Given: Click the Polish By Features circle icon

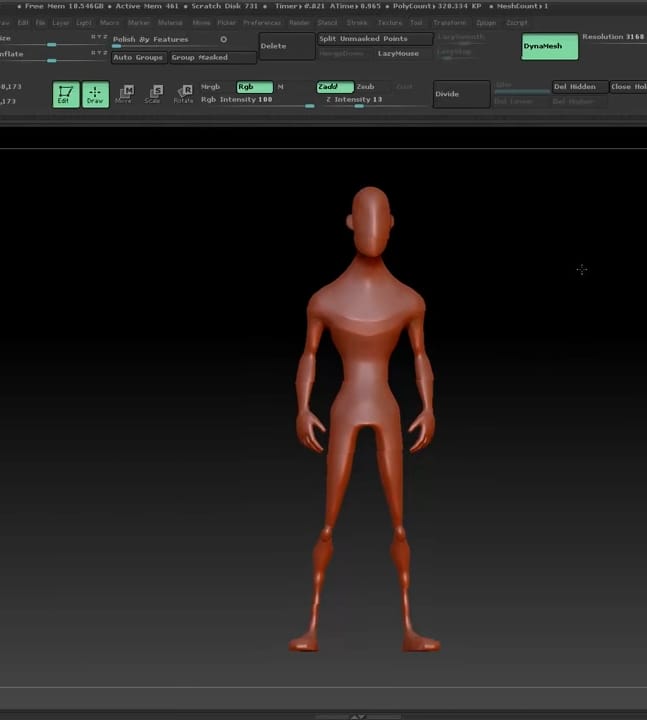Looking at the screenshot, I should [x=224, y=39].
